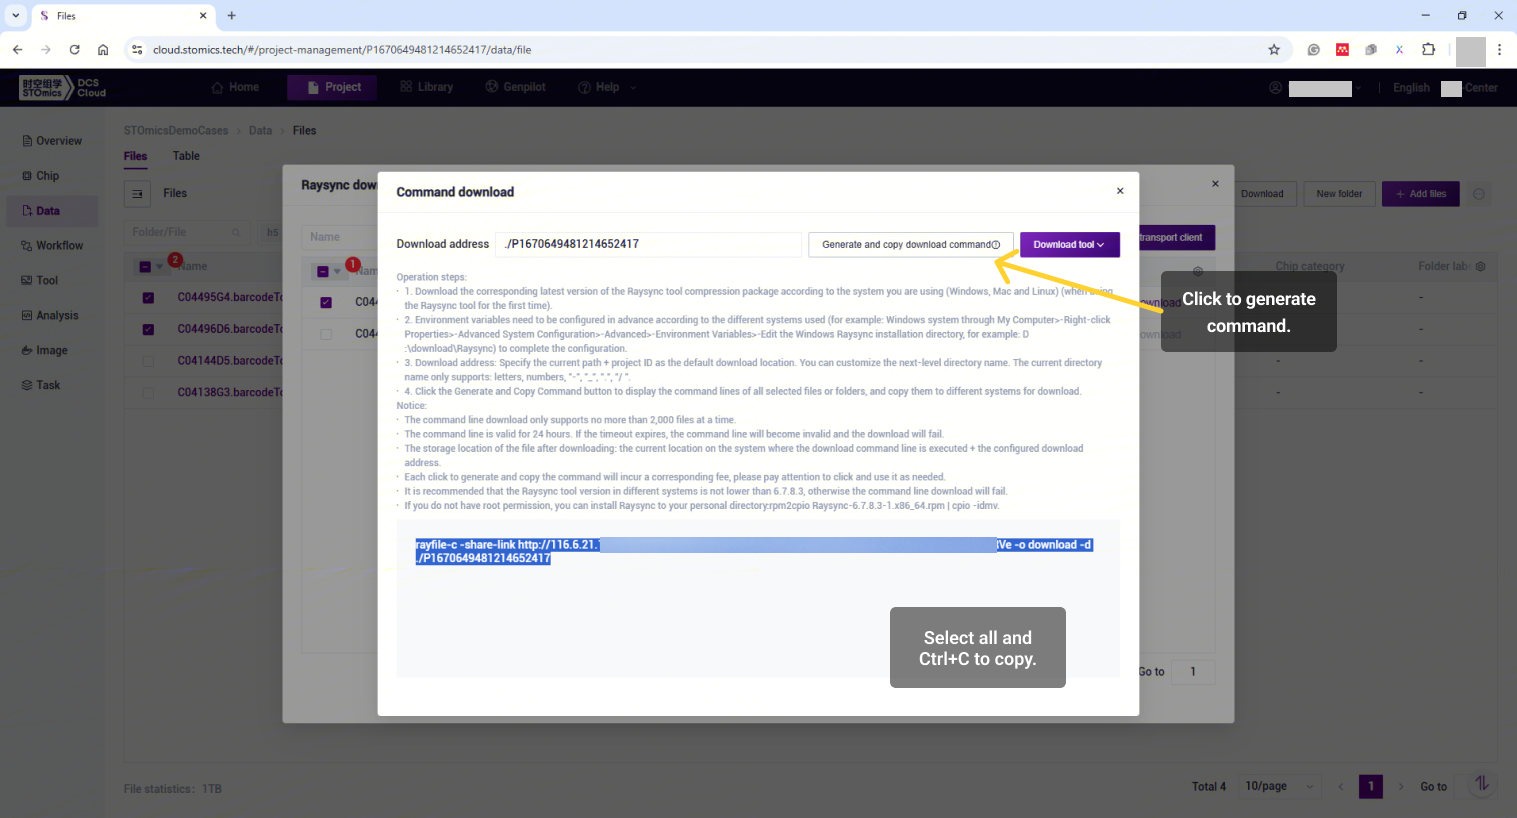Viewport: 1517px width, 818px height.
Task: Uncheck the C04495G4.barcodeTo file row
Action: coord(148,298)
